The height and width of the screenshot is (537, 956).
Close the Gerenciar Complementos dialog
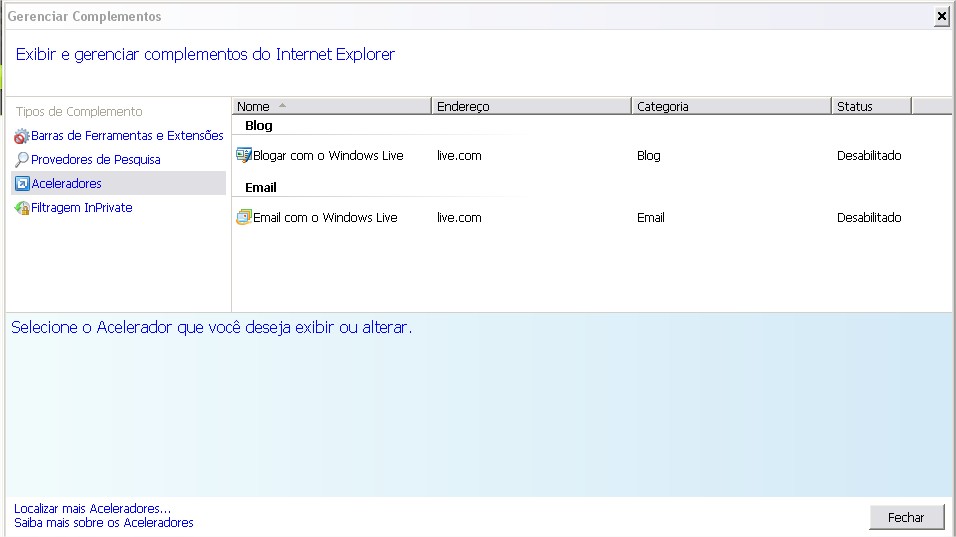942,16
